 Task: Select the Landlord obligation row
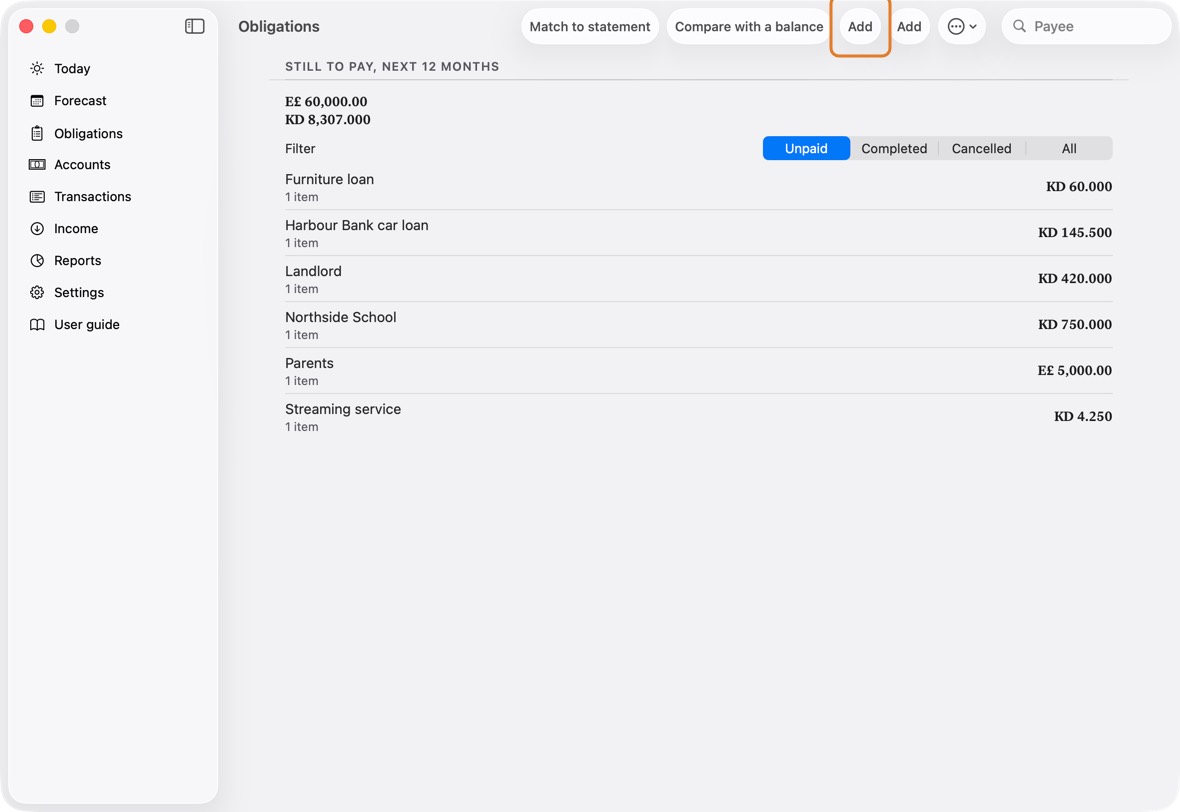coord(698,279)
